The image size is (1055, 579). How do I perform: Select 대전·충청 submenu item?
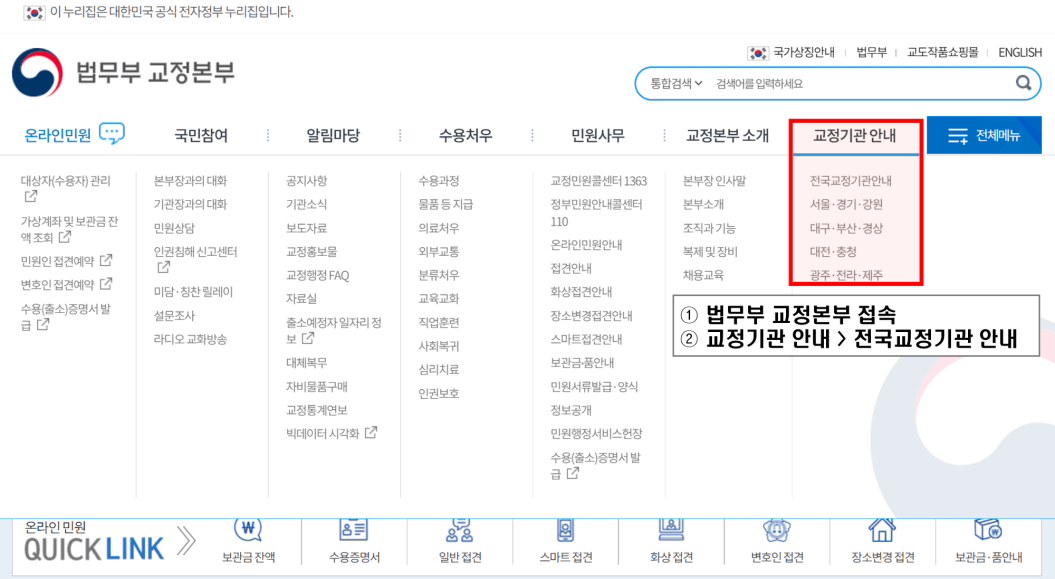pos(833,252)
